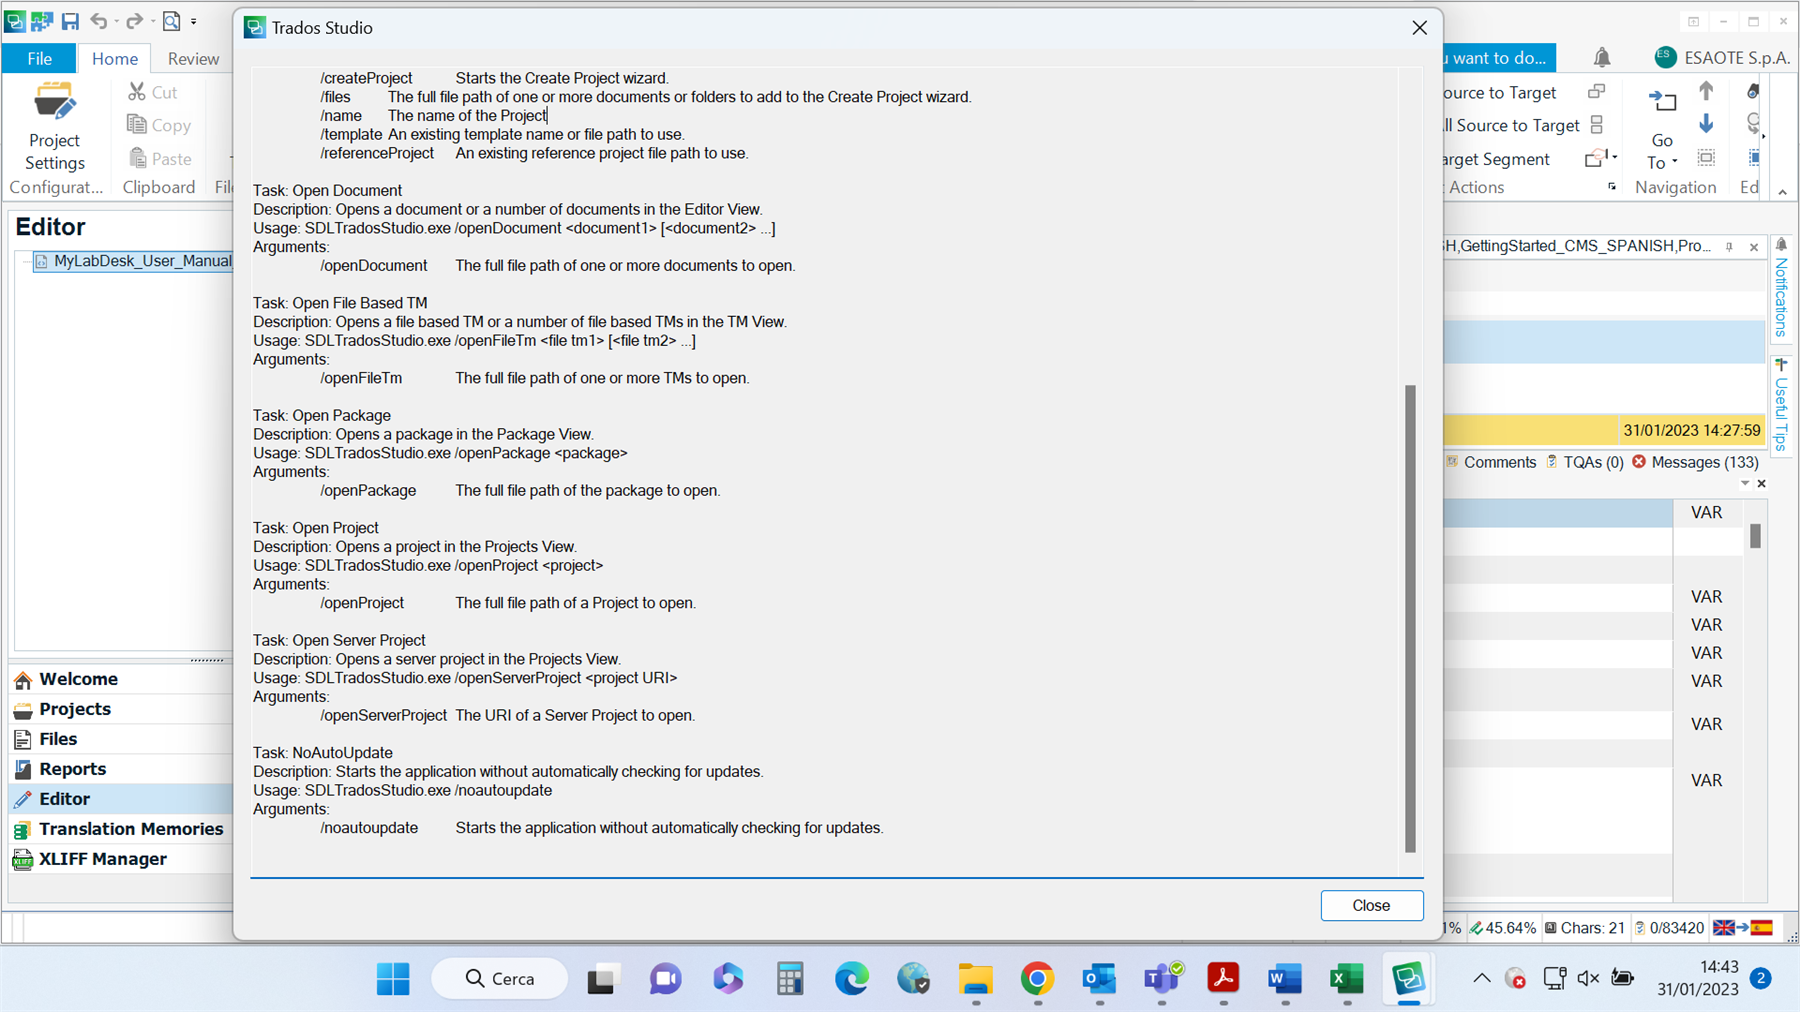This screenshot has width=1800, height=1012.
Task: Open the File tab
Action: click(x=39, y=58)
